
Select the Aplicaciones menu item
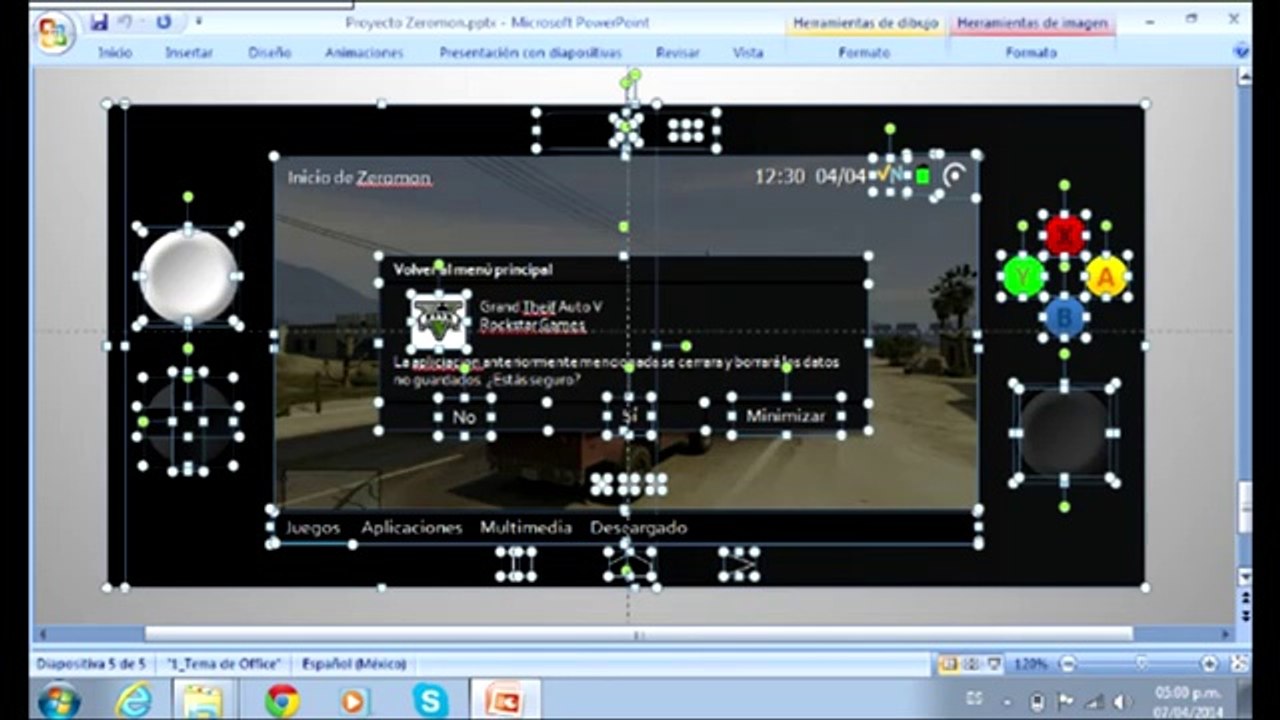(412, 527)
